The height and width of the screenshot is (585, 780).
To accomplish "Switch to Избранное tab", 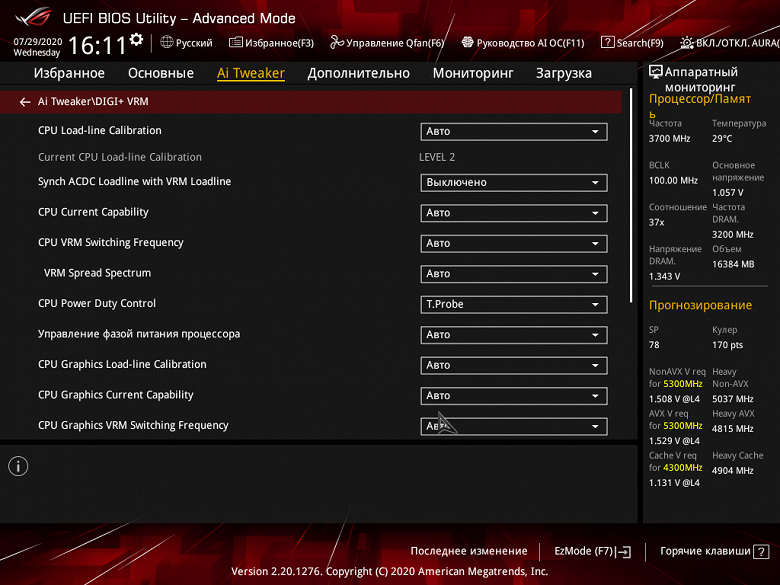I will 69,73.
